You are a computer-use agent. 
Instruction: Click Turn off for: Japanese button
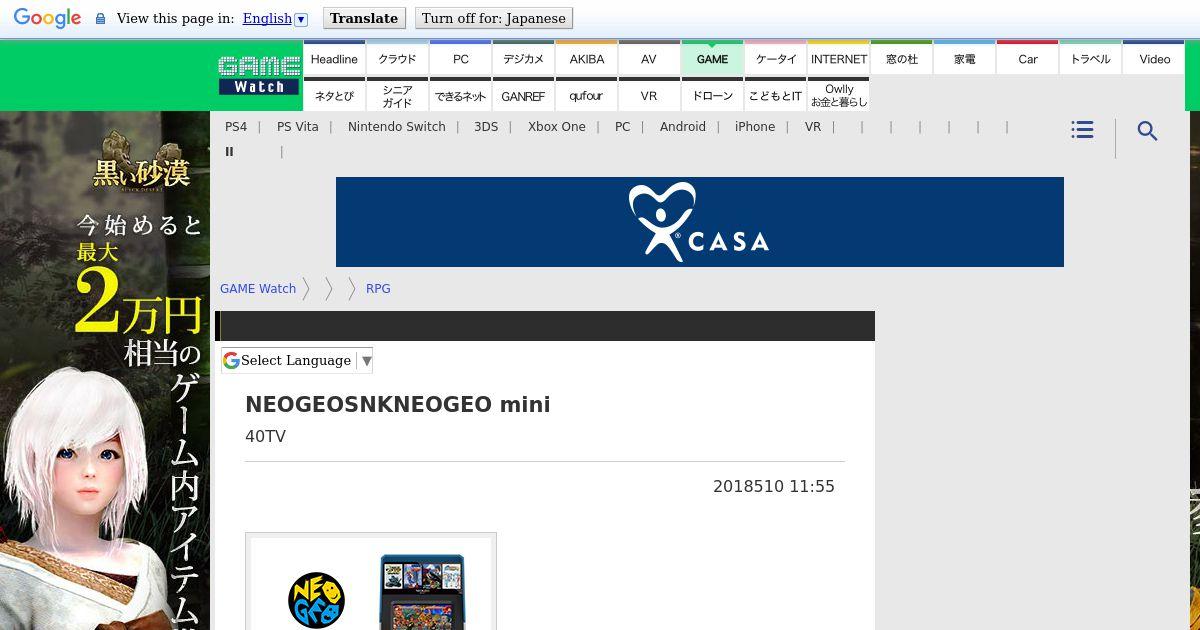tap(494, 18)
